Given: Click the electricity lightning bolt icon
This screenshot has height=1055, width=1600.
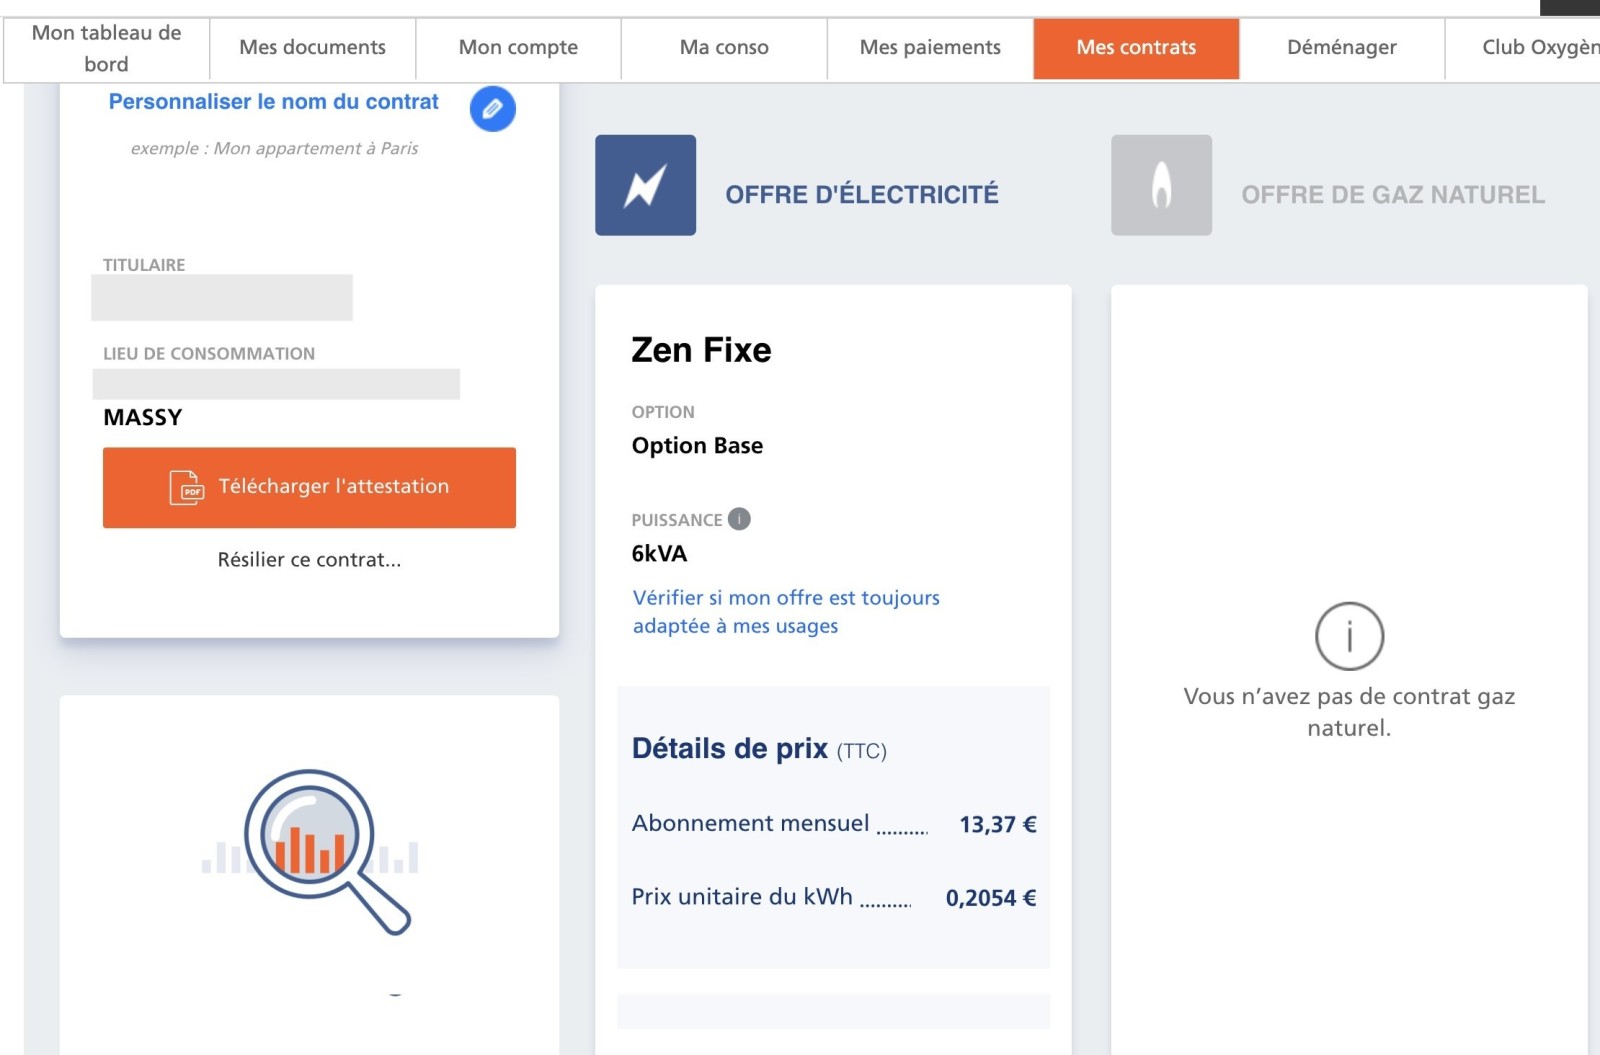Looking at the screenshot, I should (x=645, y=185).
